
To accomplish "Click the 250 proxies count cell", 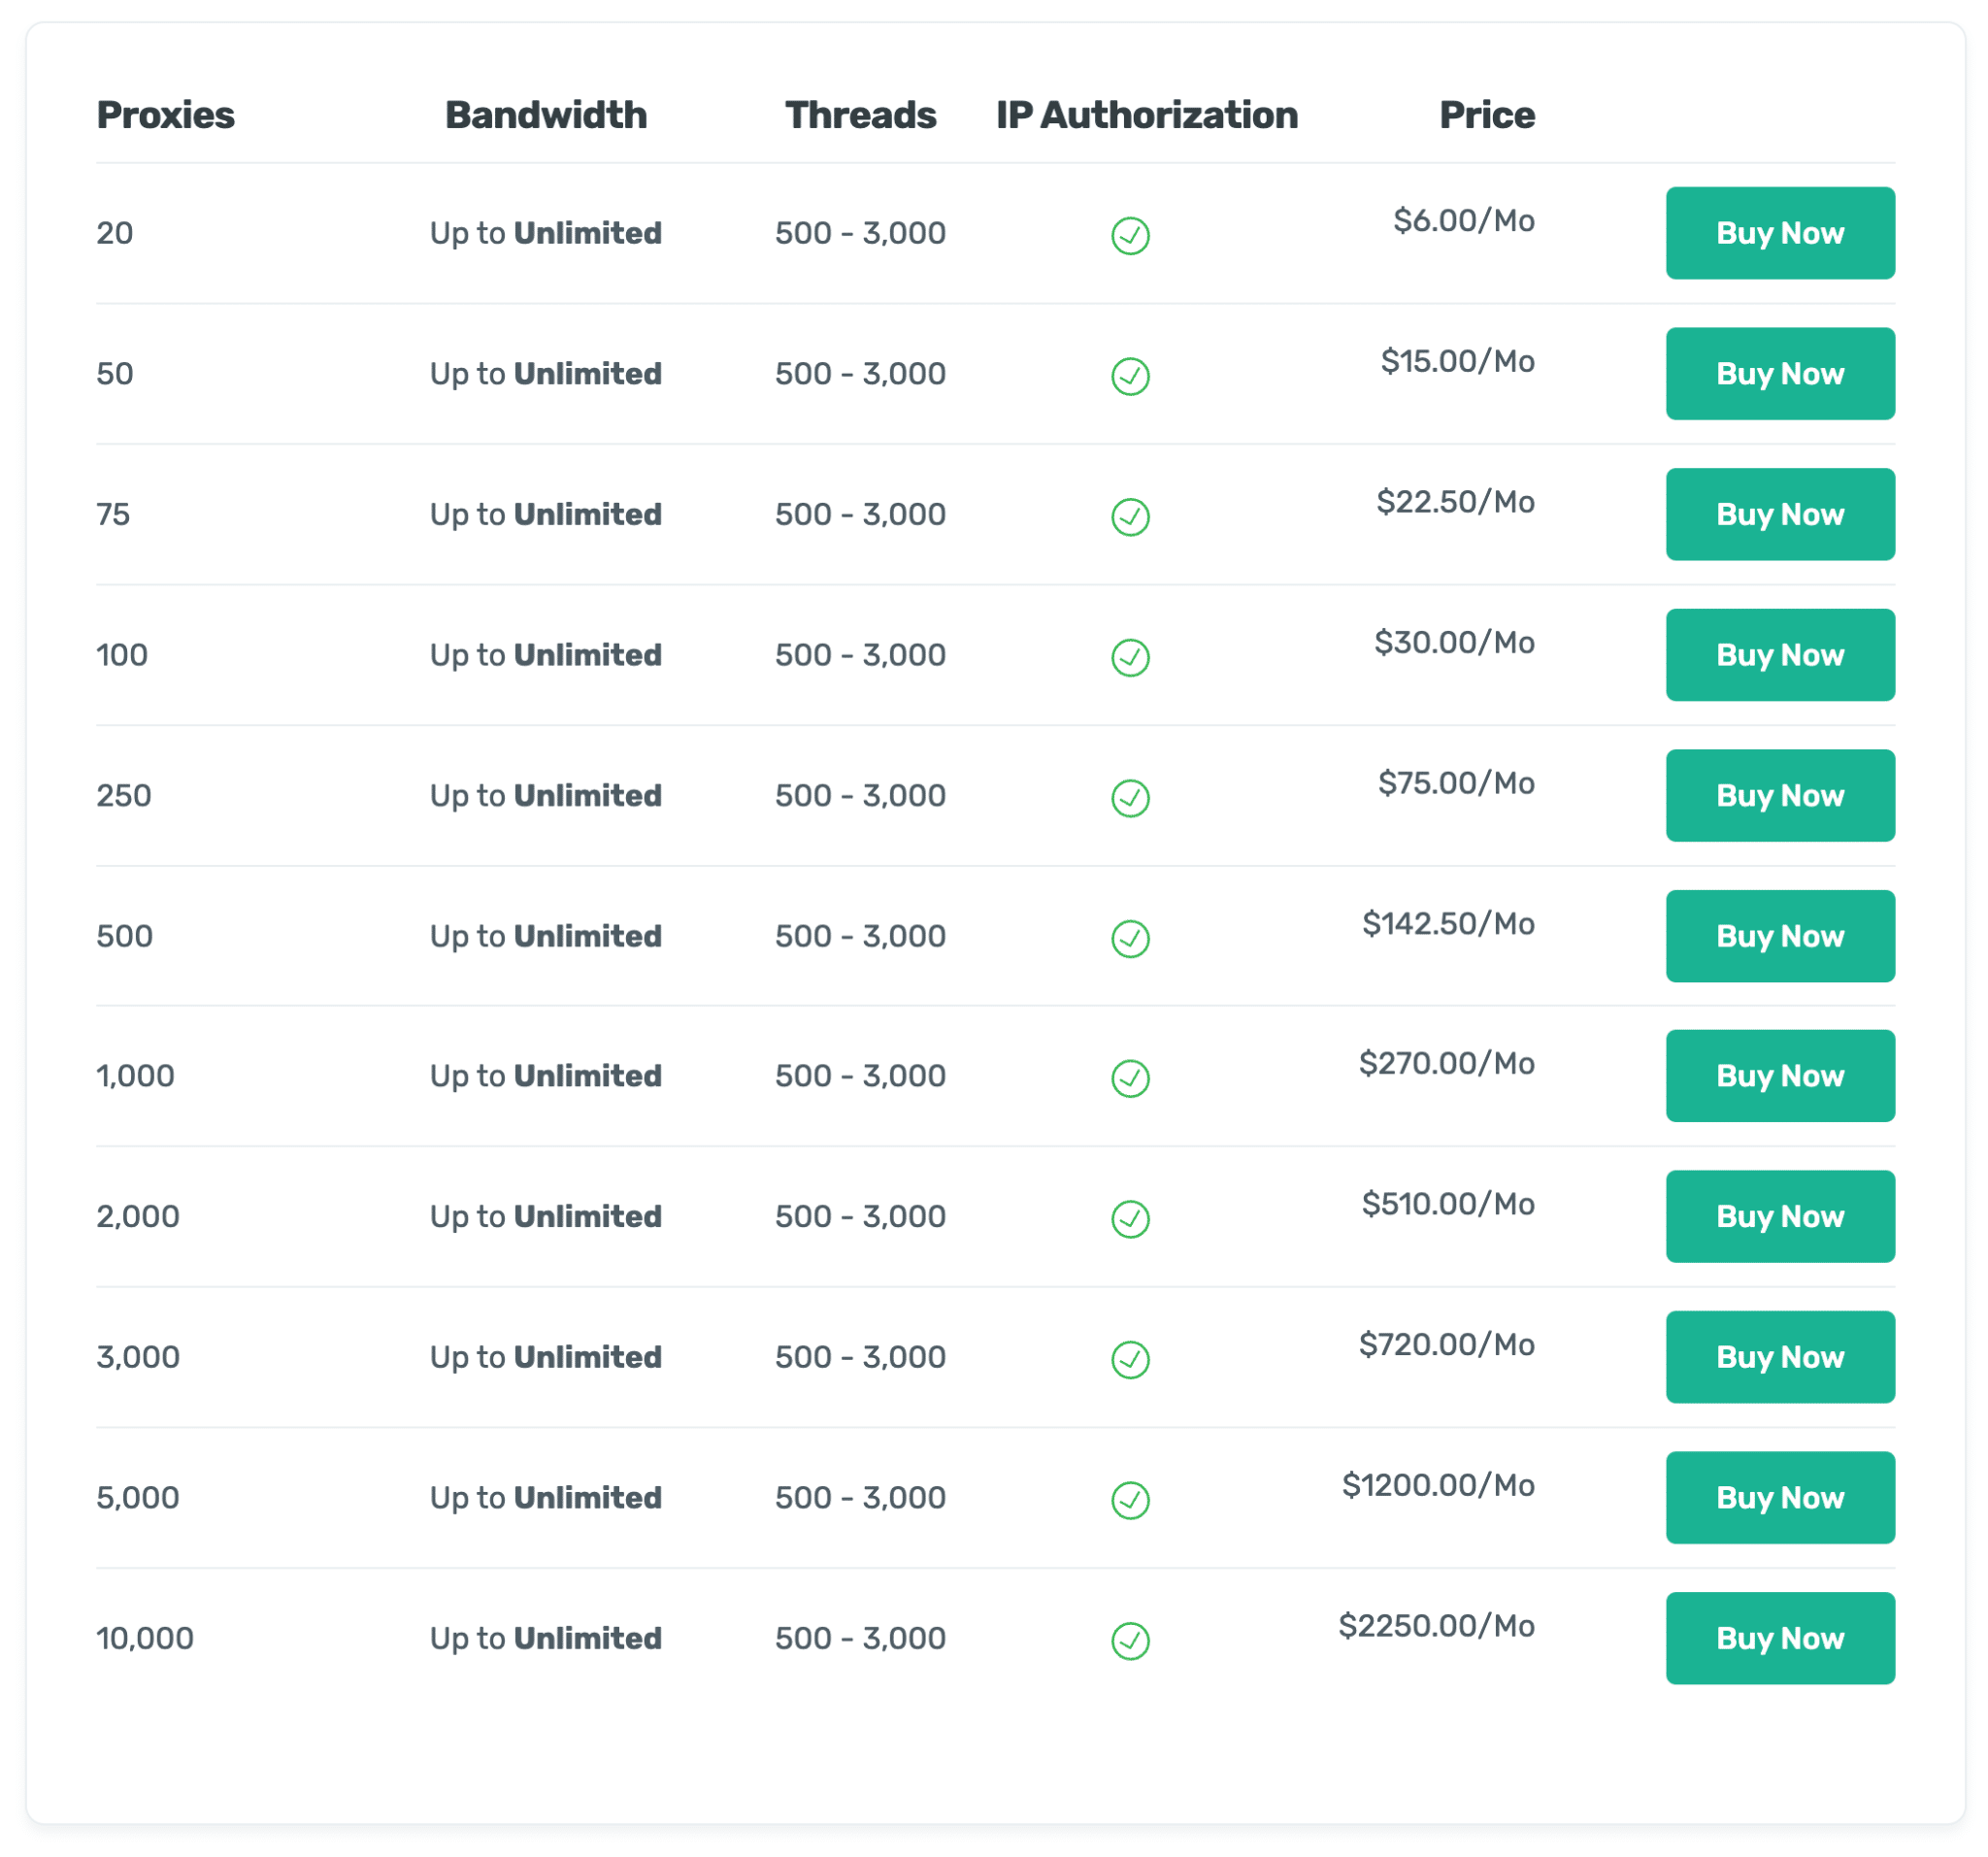I will point(124,796).
